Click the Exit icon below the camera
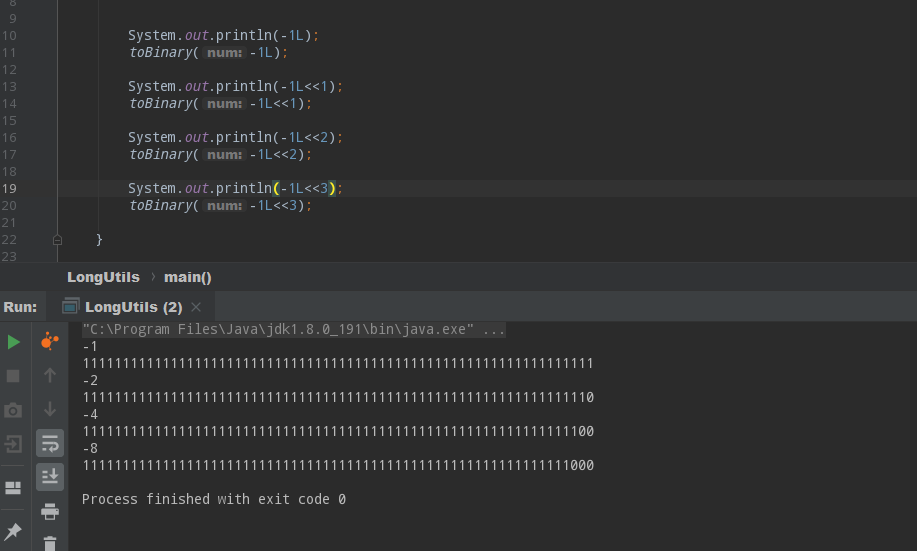The height and width of the screenshot is (551, 917). (13, 444)
